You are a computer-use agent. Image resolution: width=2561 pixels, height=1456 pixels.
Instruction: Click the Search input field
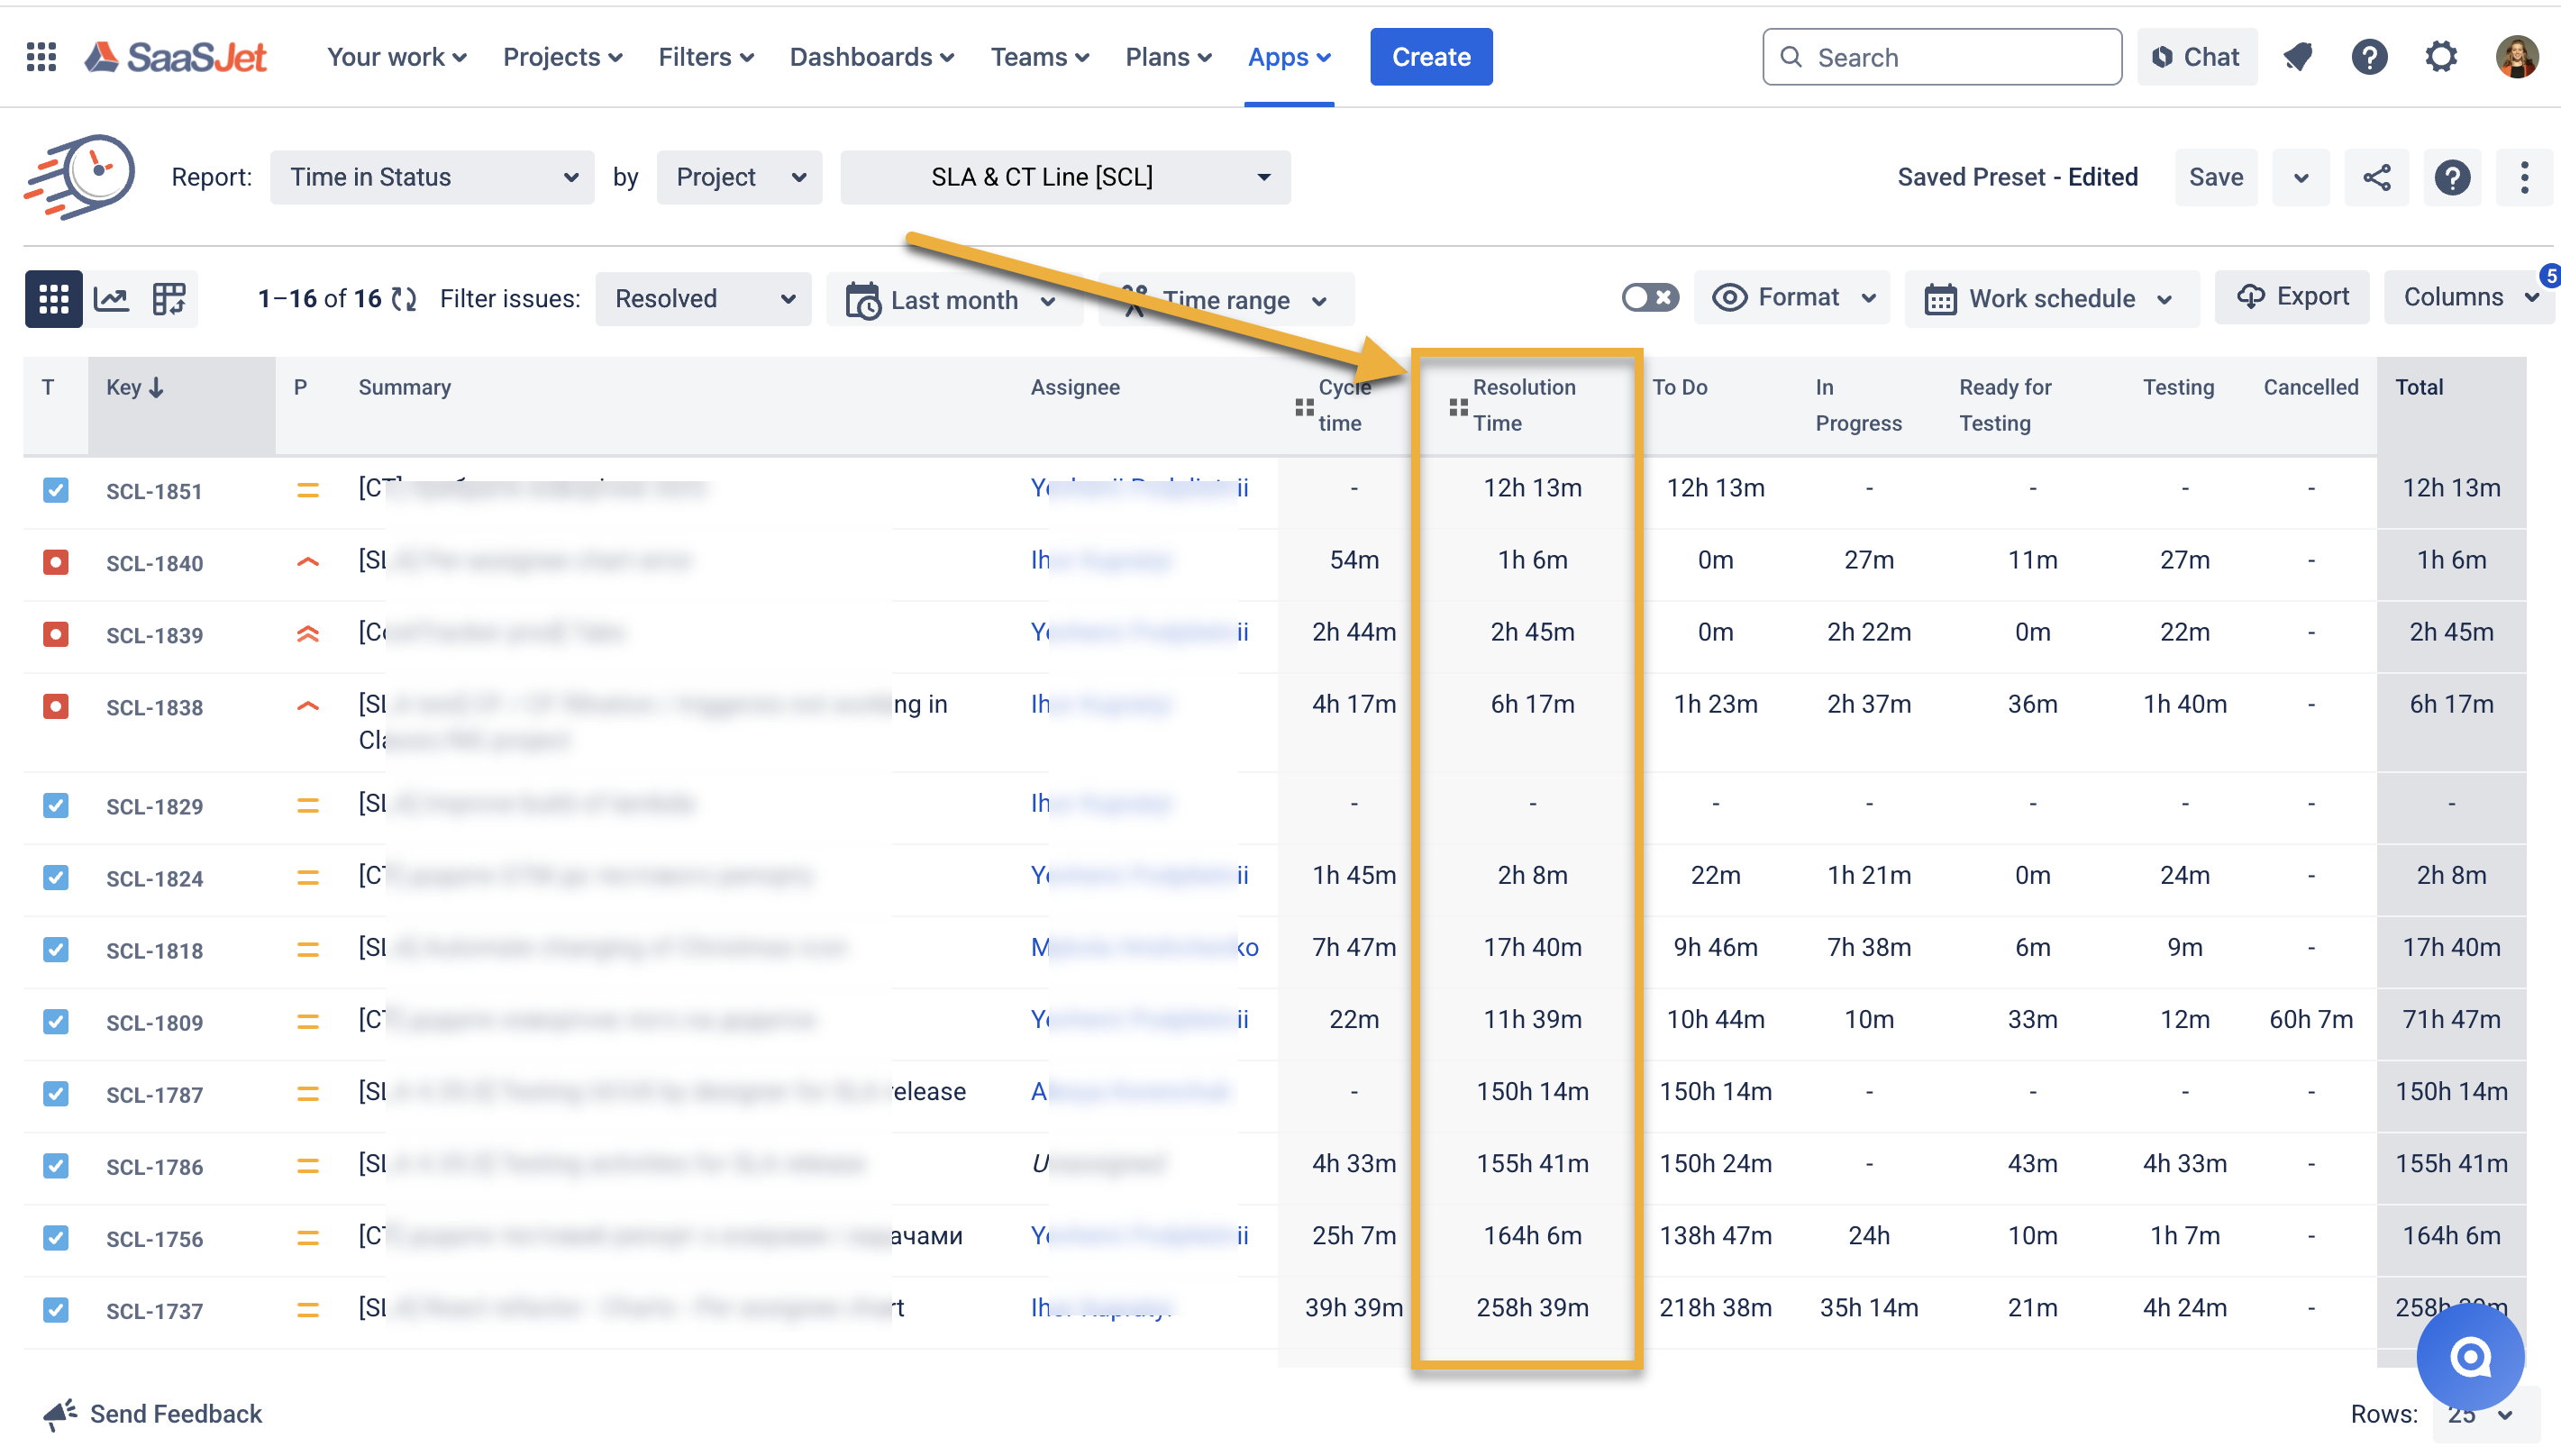tap(1941, 57)
